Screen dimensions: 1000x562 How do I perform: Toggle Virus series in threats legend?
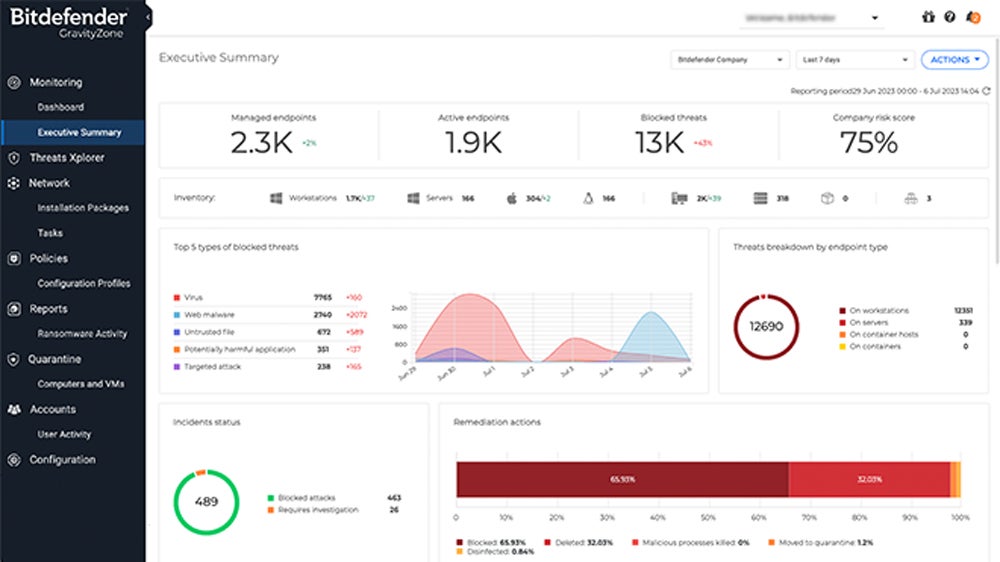coord(194,298)
